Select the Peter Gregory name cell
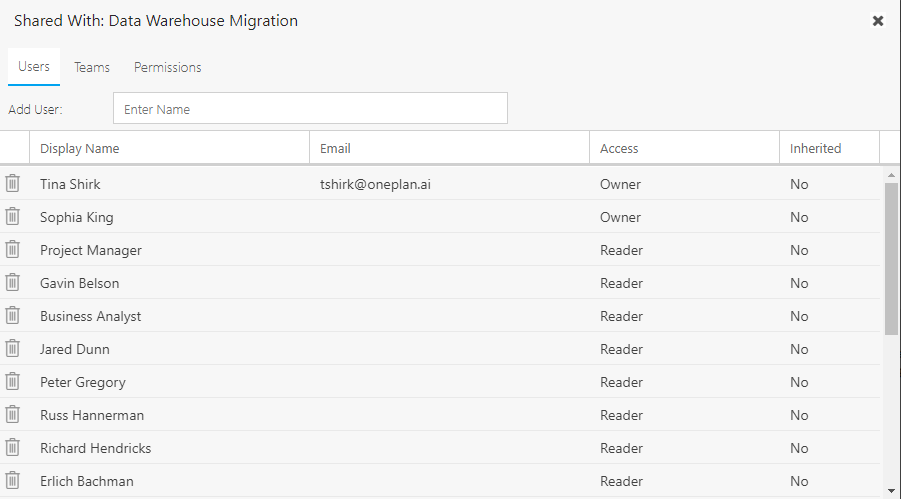This screenshot has width=901, height=499. [x=170, y=382]
